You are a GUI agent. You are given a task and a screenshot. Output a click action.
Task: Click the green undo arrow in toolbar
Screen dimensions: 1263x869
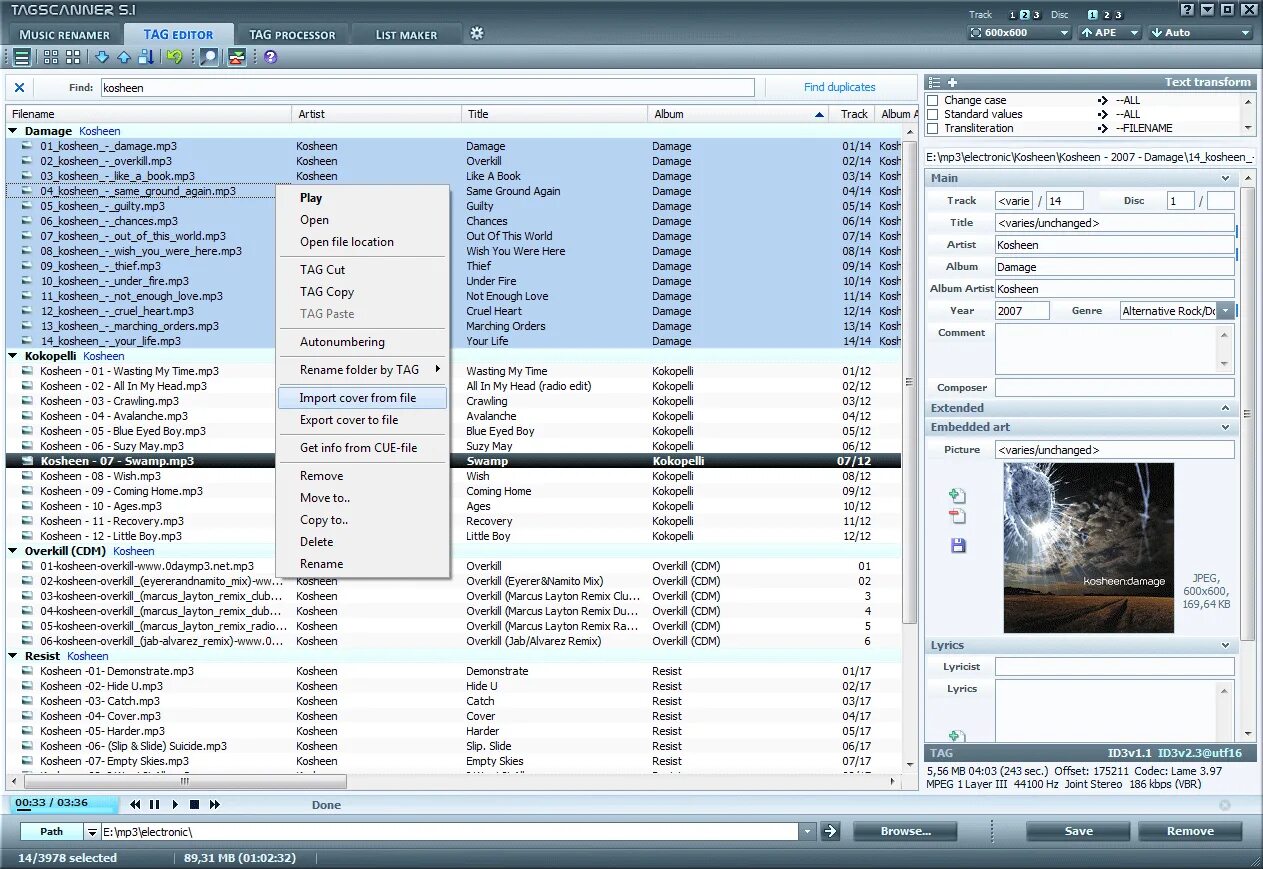[175, 57]
